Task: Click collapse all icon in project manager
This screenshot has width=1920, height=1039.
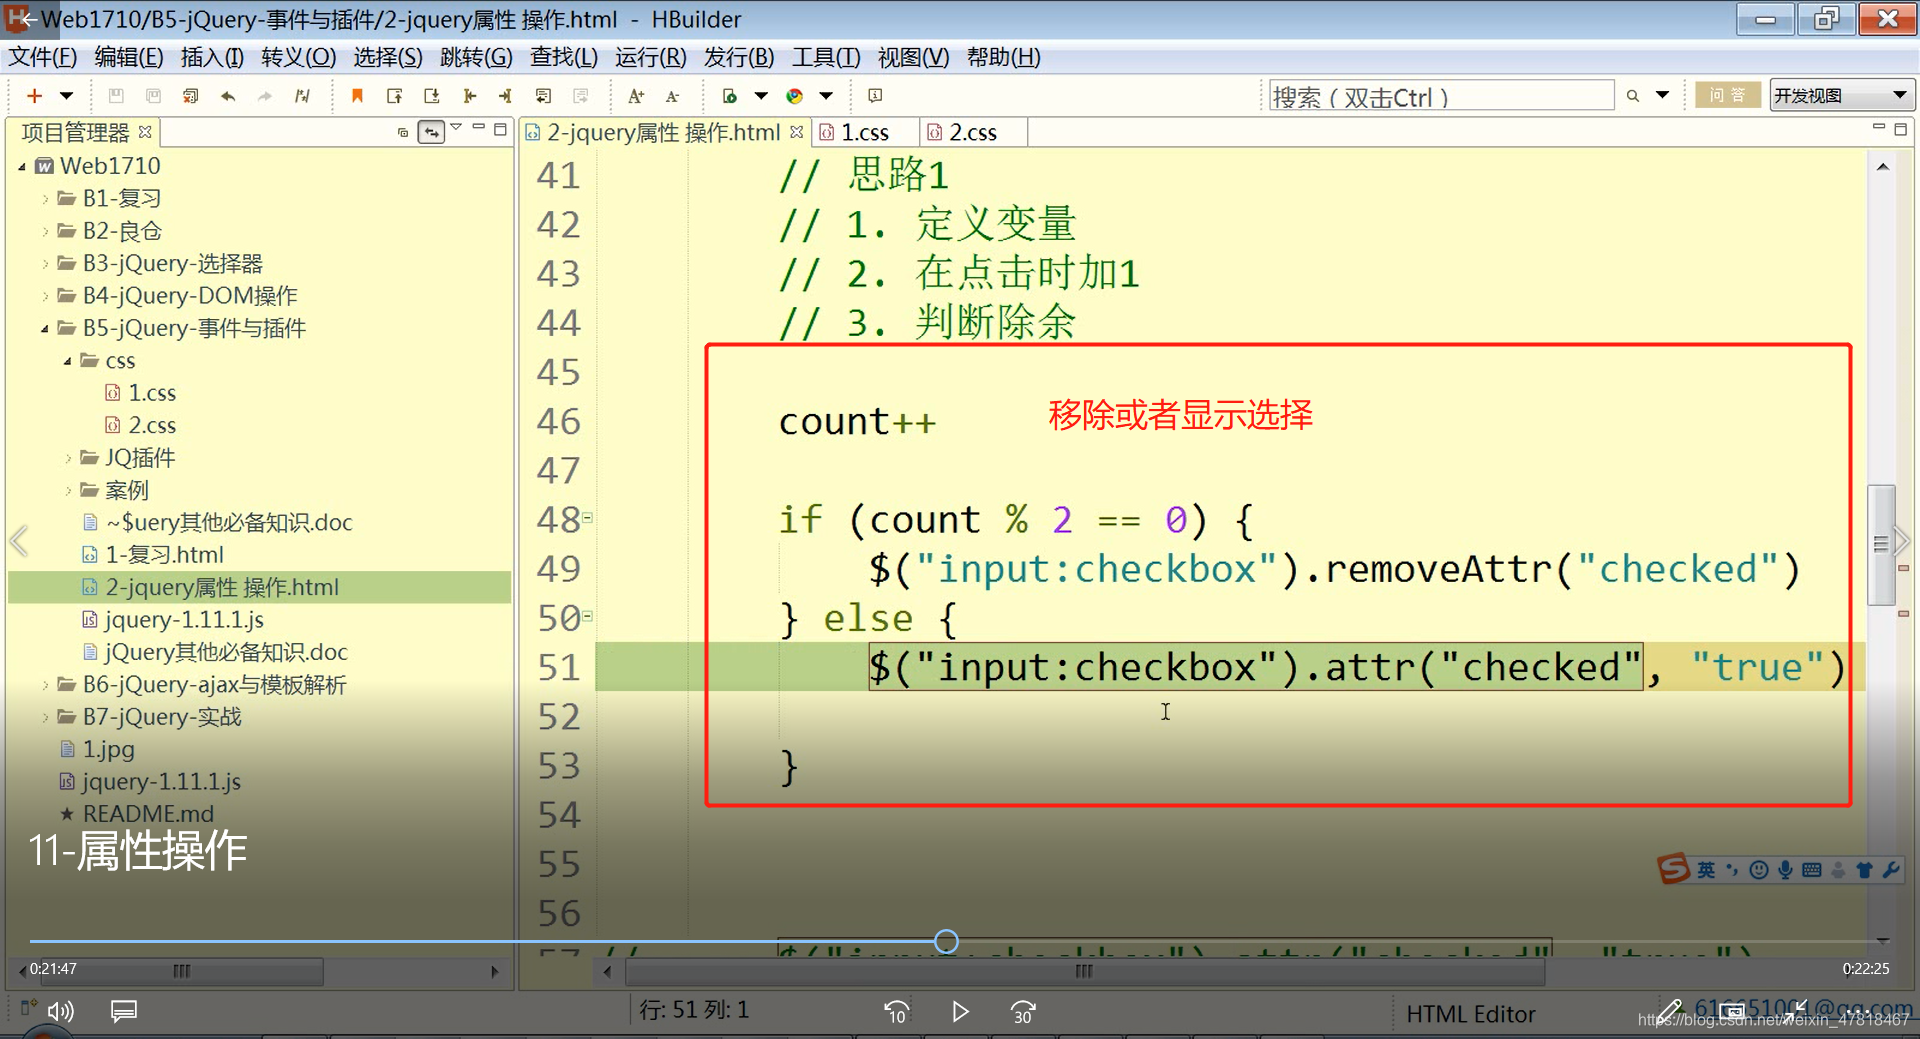Action: click(x=403, y=131)
